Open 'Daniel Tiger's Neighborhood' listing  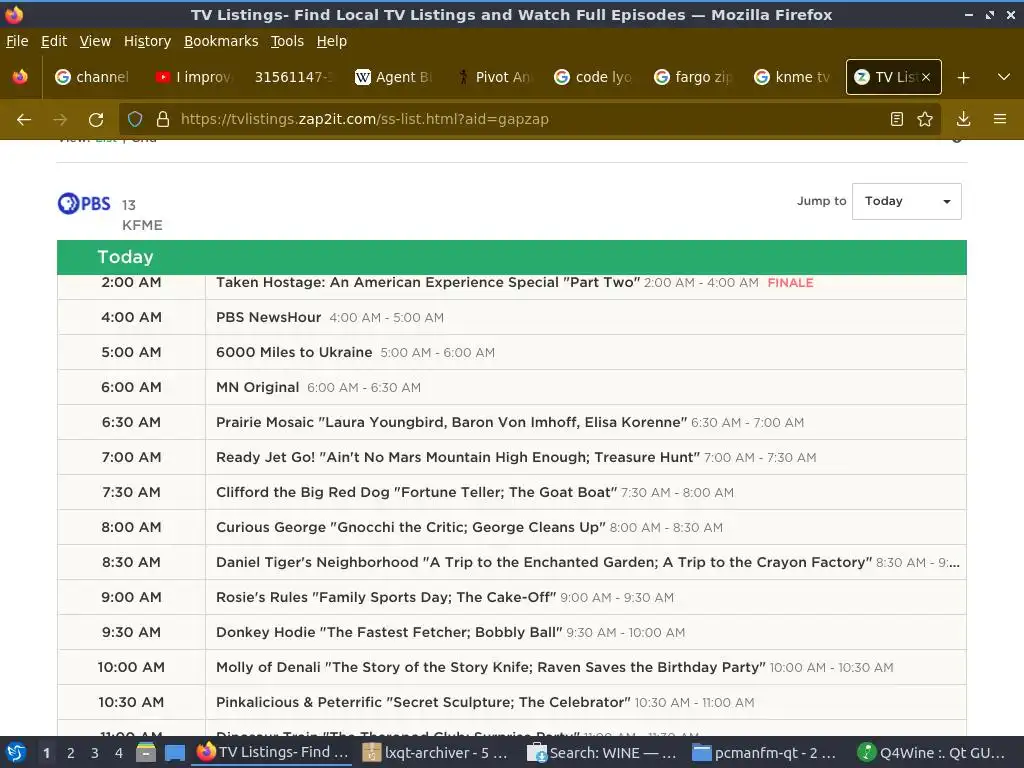click(x=544, y=562)
